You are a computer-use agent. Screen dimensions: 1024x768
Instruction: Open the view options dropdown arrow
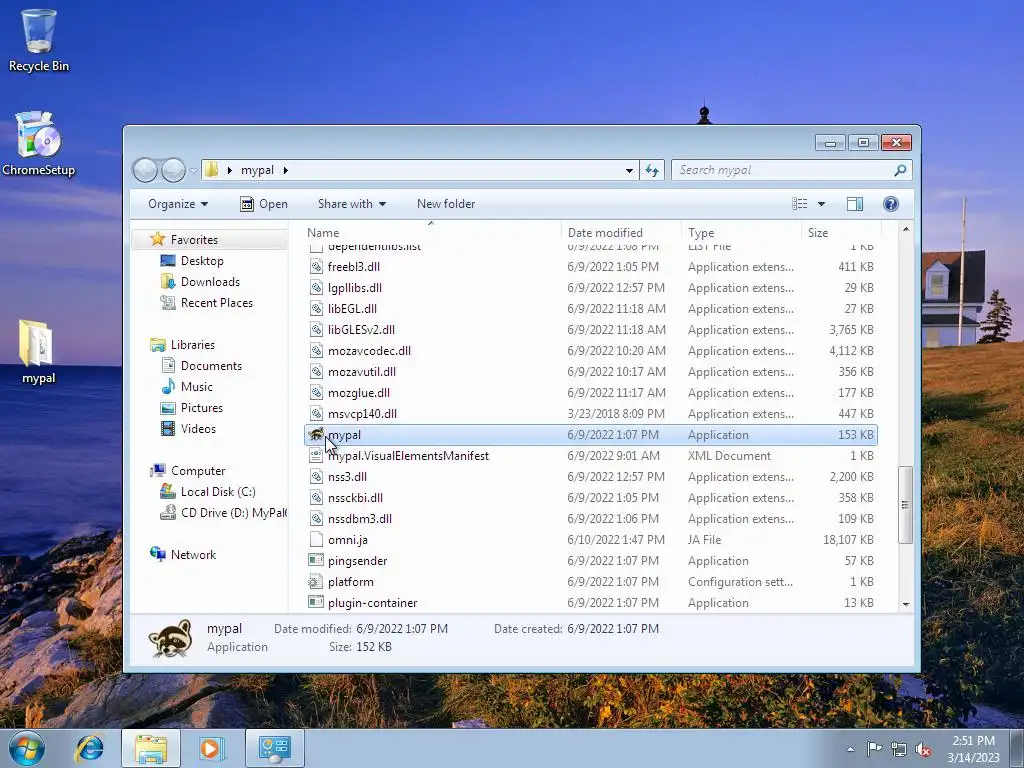click(822, 204)
